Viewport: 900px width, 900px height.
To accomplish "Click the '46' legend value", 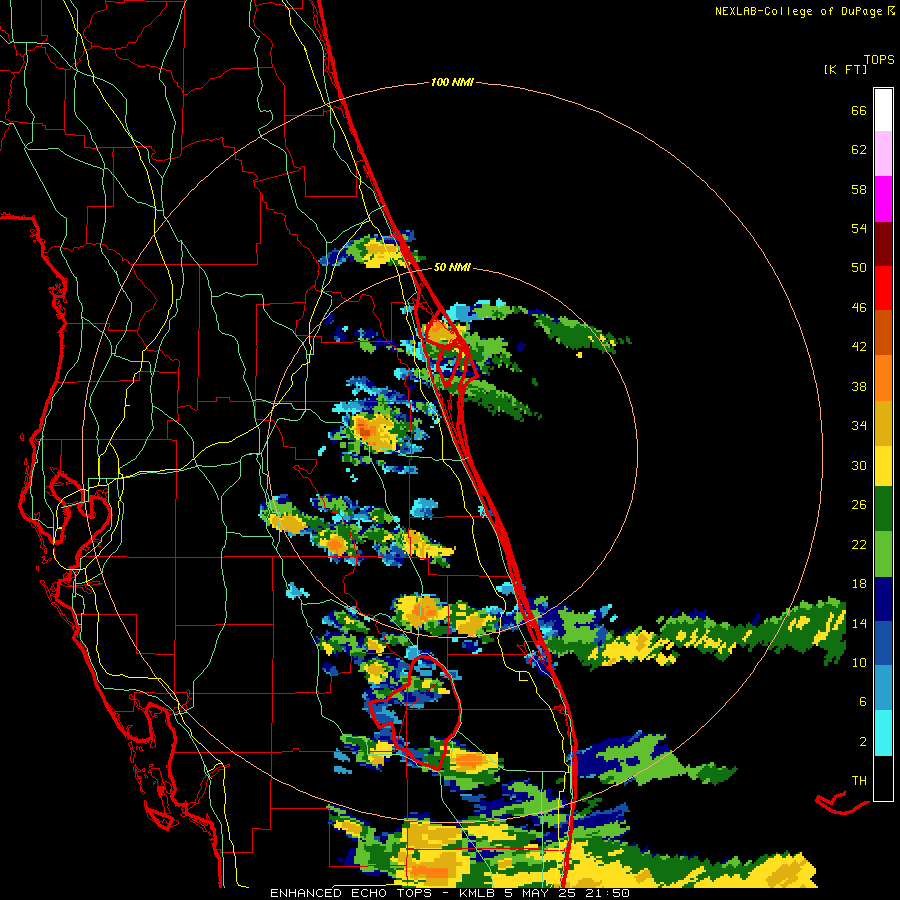I will pos(859,308).
